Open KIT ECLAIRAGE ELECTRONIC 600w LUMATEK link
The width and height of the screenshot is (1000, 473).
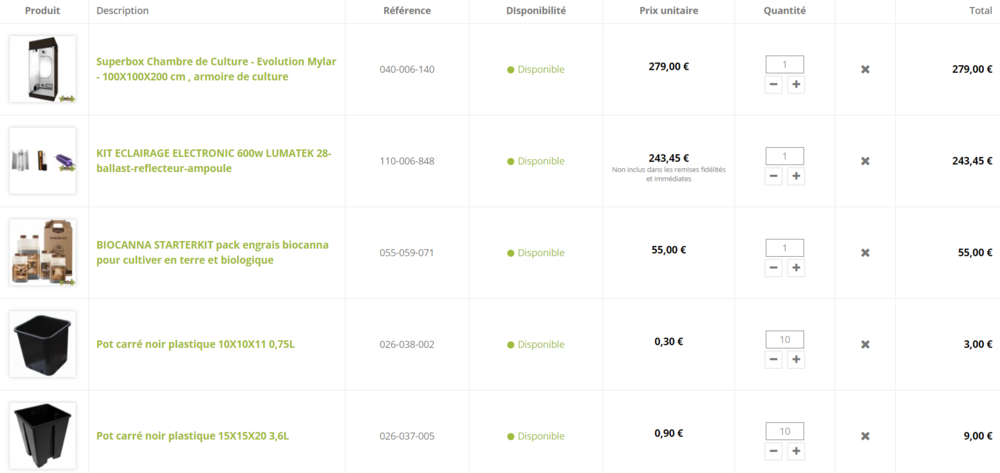tap(214, 161)
